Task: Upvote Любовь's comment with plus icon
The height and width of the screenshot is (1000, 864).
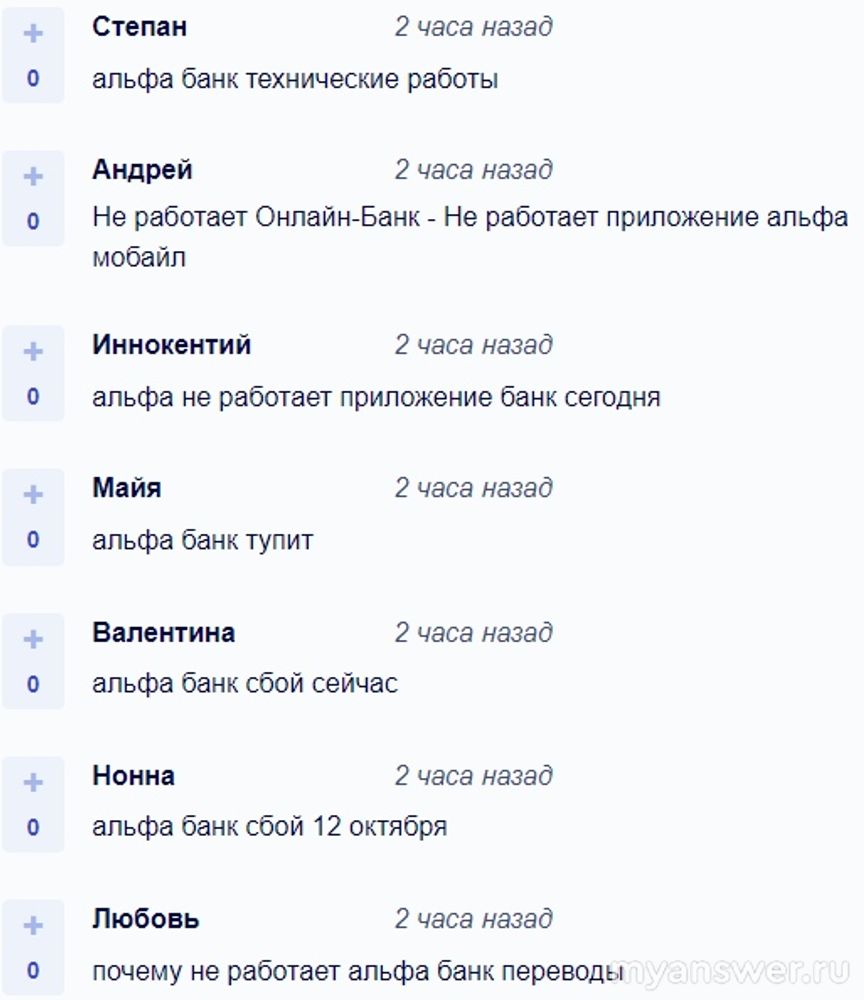Action: coord(33,926)
